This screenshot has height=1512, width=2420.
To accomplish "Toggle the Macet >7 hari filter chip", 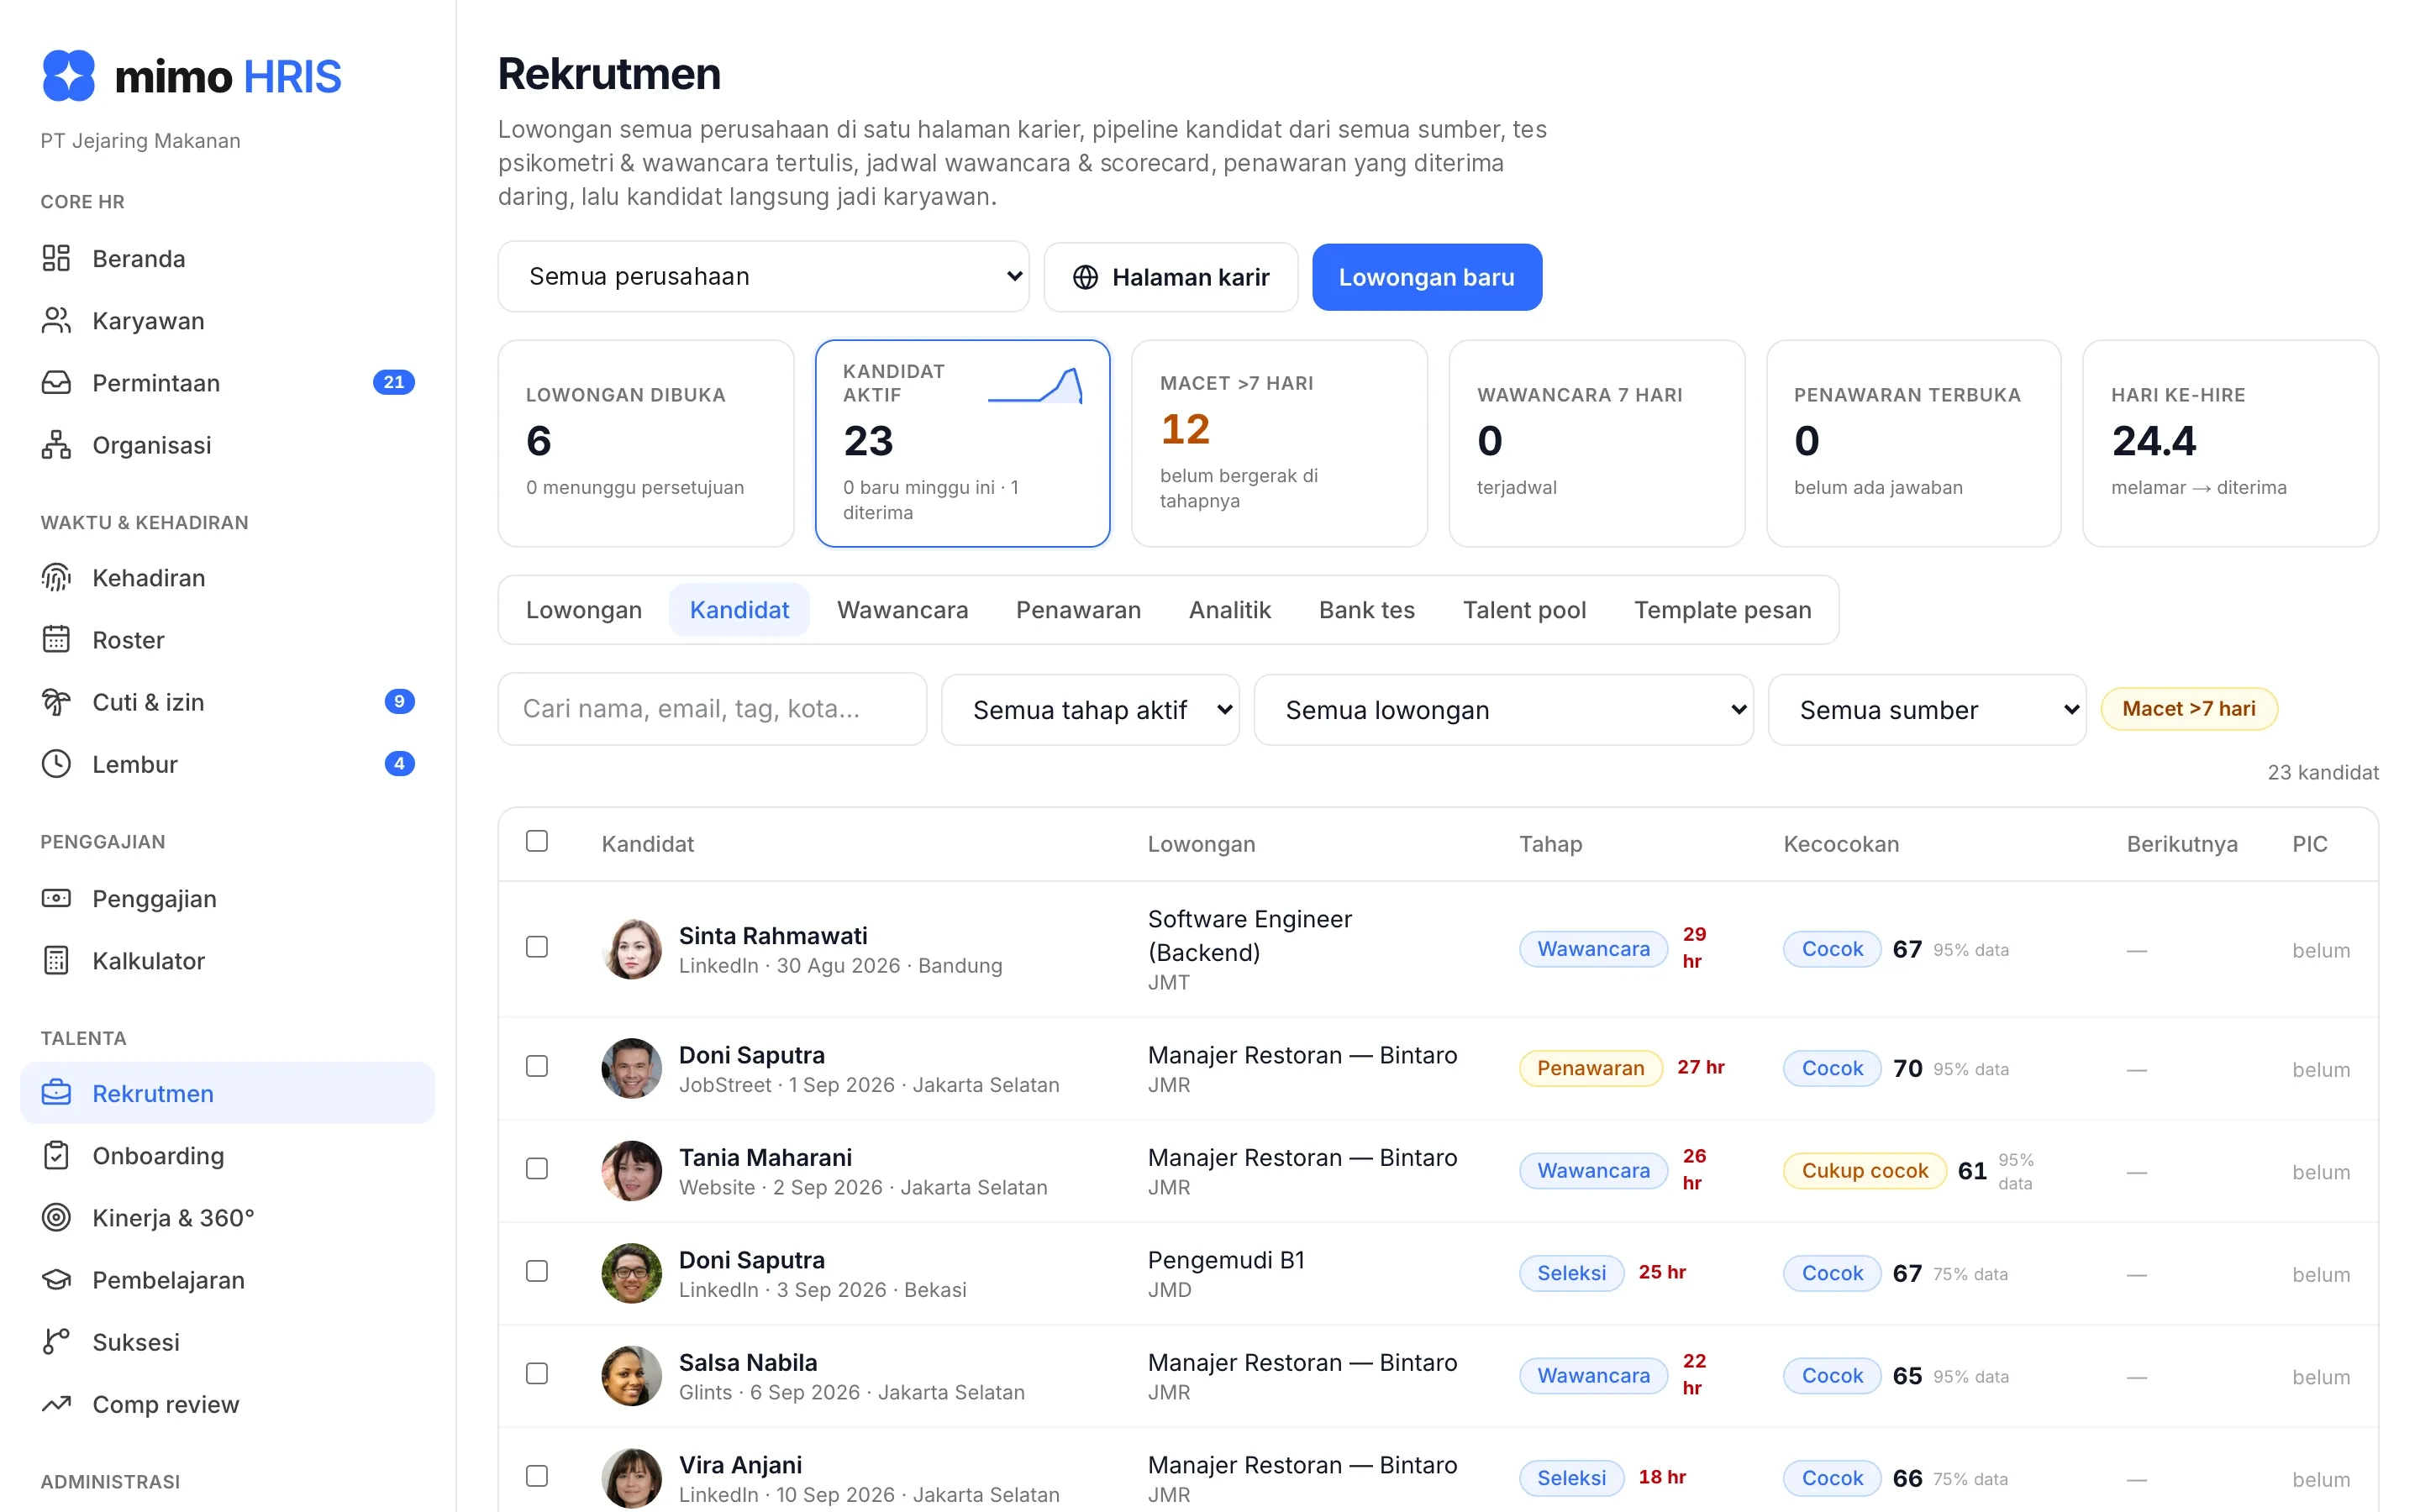I will 2189,708.
